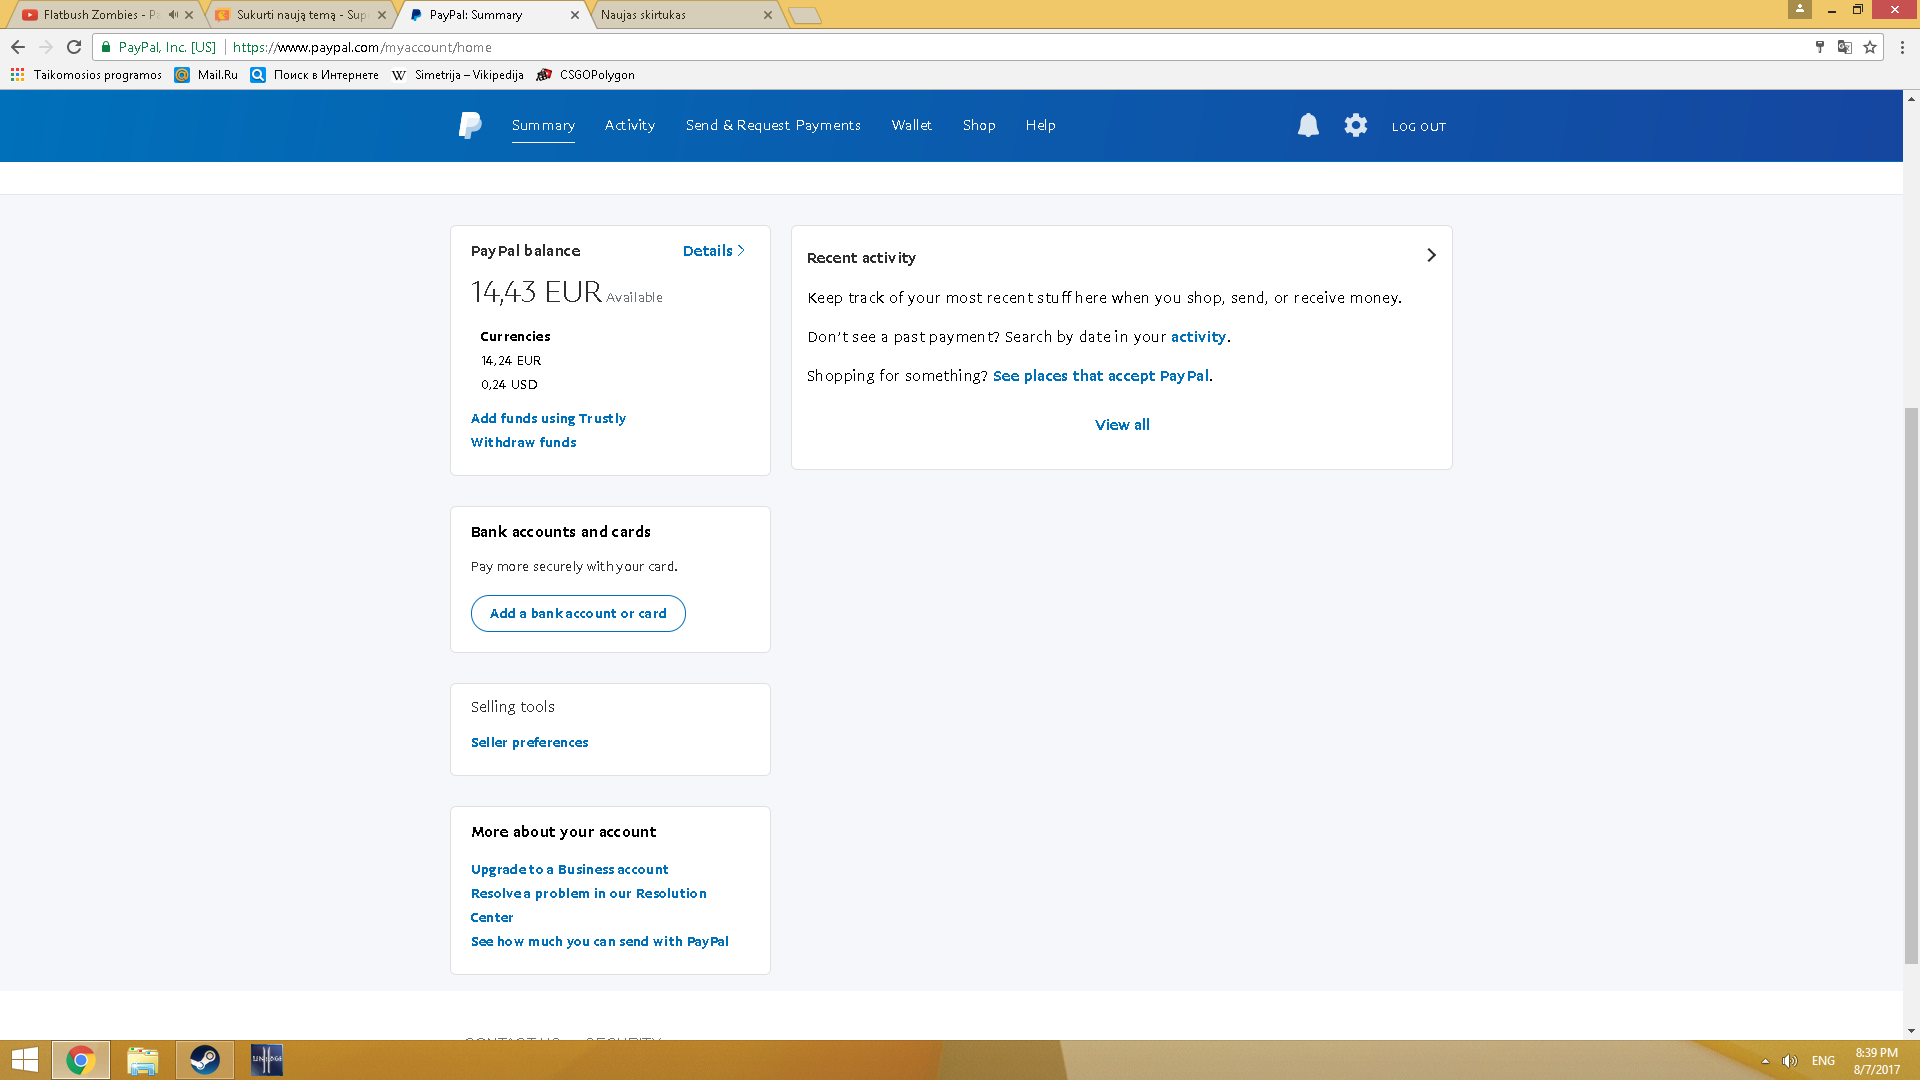
Task: Open the Simetrija – Vikipedija bookmark
Action: tap(457, 75)
